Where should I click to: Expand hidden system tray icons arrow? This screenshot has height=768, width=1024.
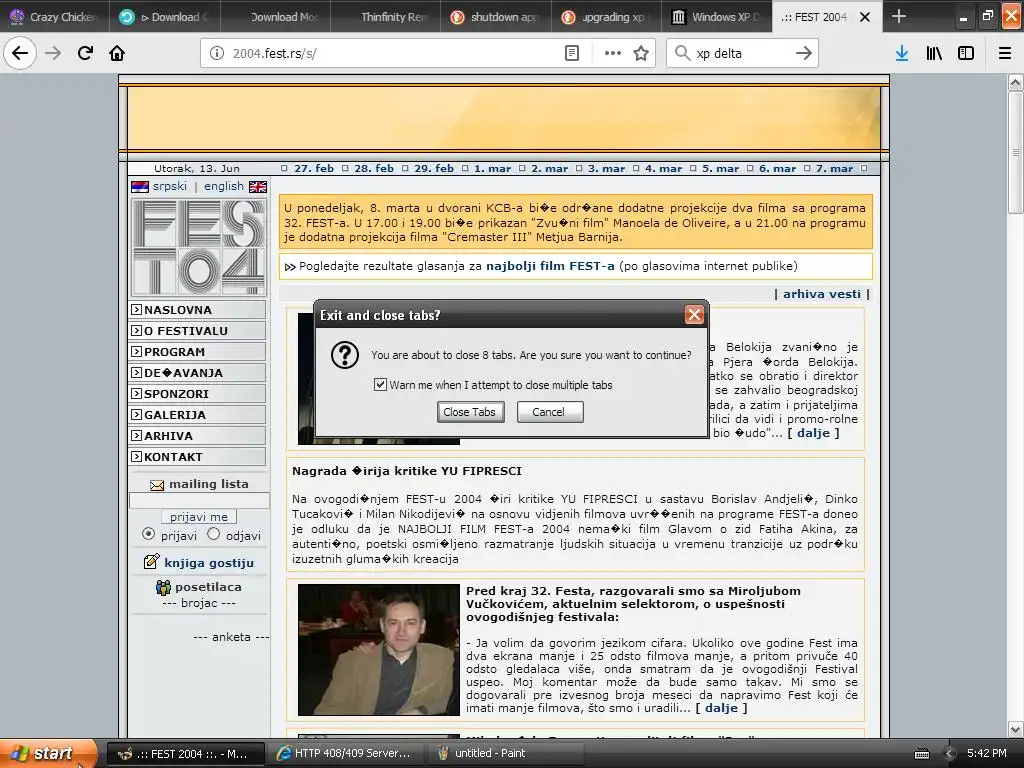(x=950, y=753)
